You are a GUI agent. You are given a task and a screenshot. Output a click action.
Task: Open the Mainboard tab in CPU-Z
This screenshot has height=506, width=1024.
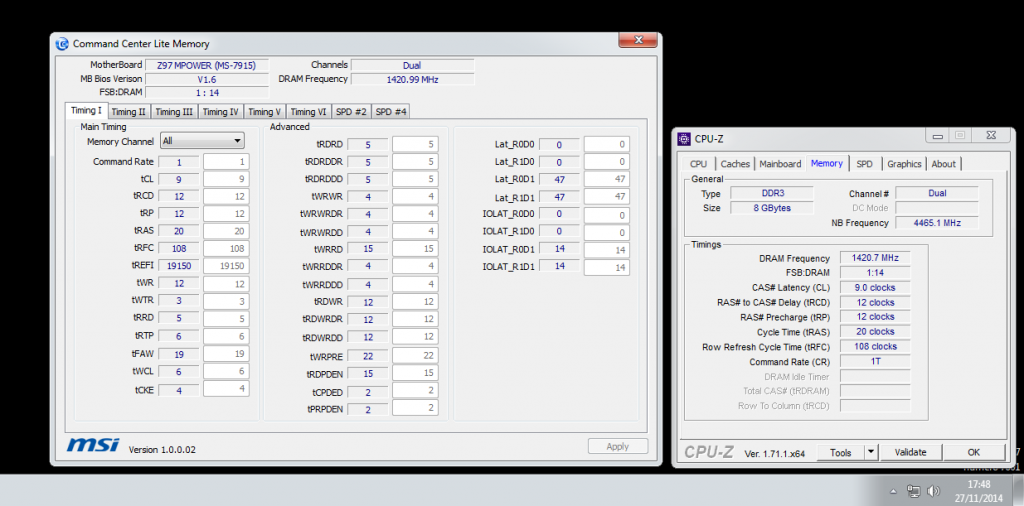780,164
